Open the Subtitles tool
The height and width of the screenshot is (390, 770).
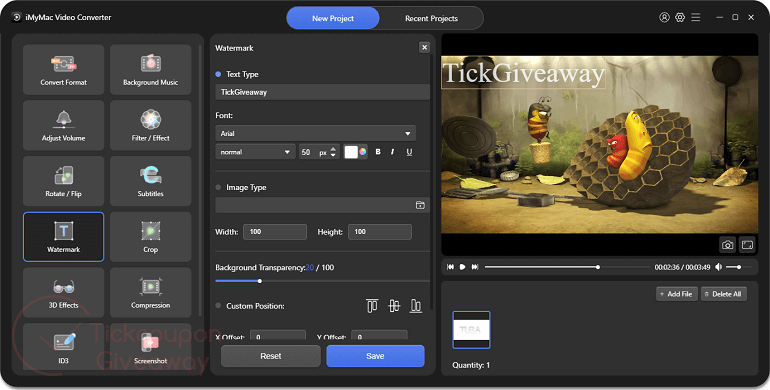click(150, 181)
